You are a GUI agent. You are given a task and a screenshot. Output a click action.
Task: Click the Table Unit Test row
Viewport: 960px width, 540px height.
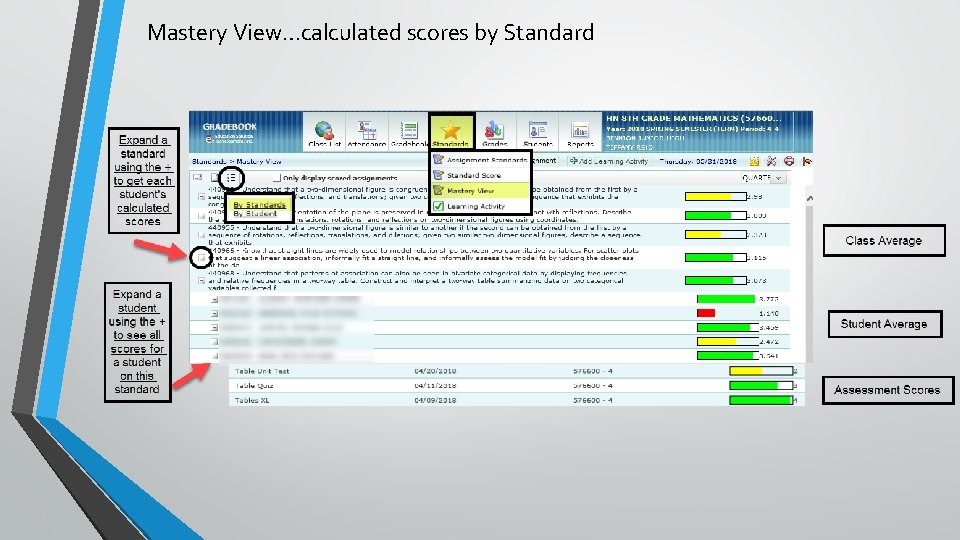coord(516,371)
